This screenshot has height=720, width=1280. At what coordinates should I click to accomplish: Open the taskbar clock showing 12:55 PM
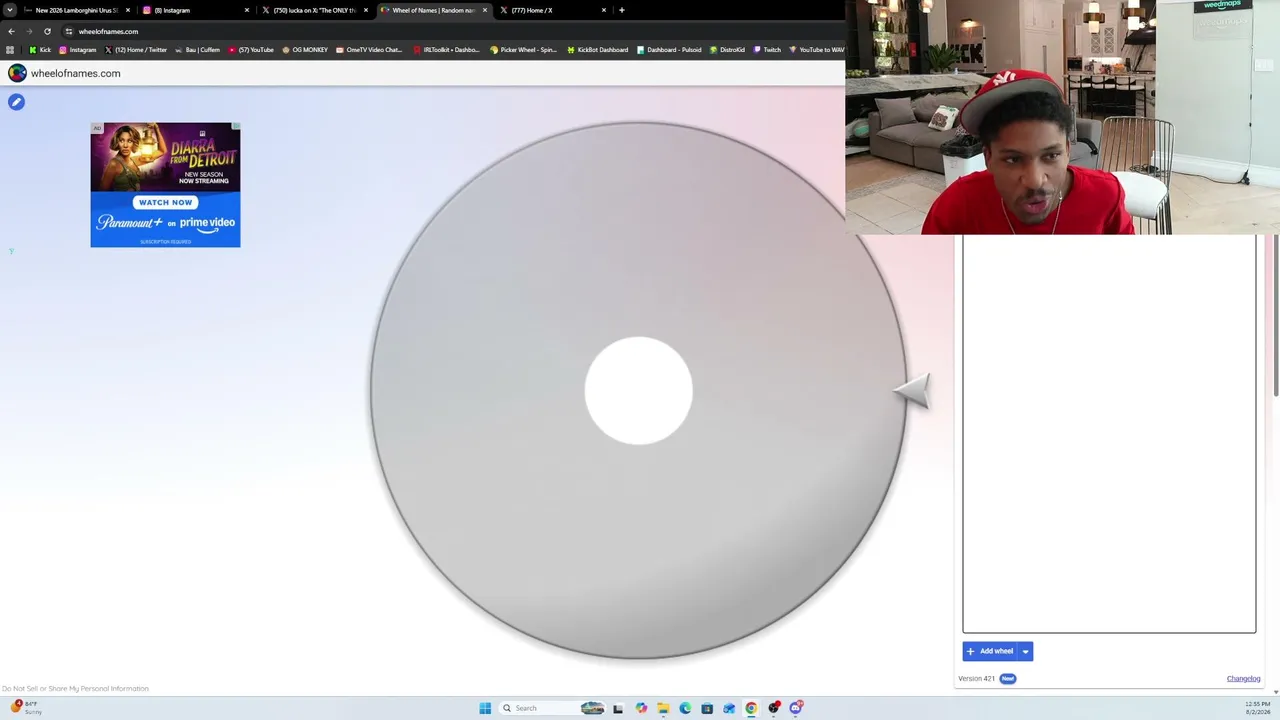1258,708
